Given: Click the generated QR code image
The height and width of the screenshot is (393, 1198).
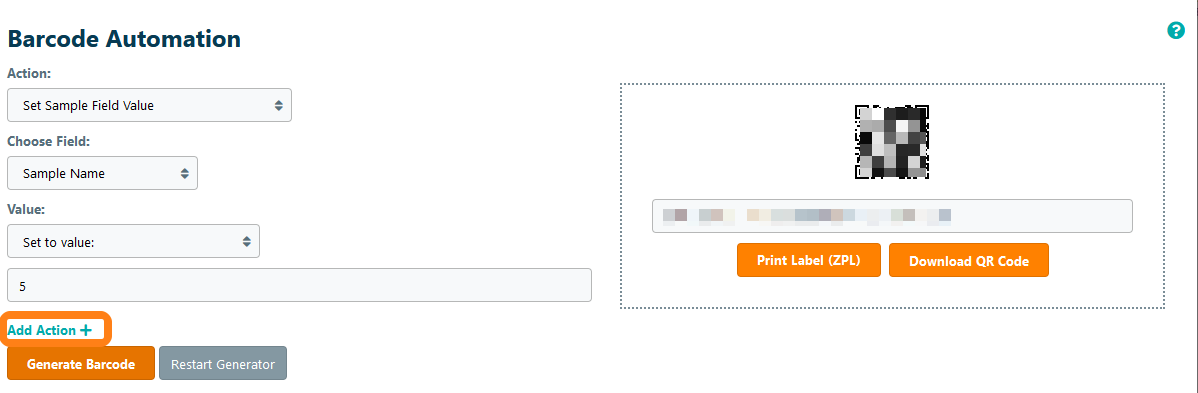Looking at the screenshot, I should point(892,142).
